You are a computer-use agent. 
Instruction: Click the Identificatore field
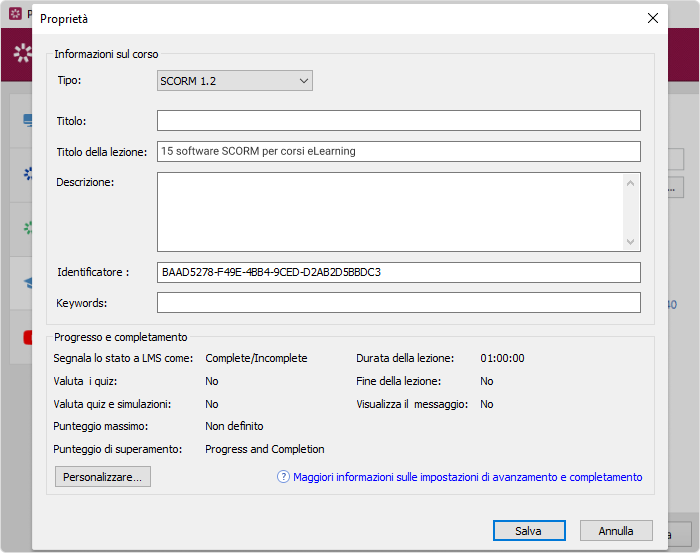point(399,272)
